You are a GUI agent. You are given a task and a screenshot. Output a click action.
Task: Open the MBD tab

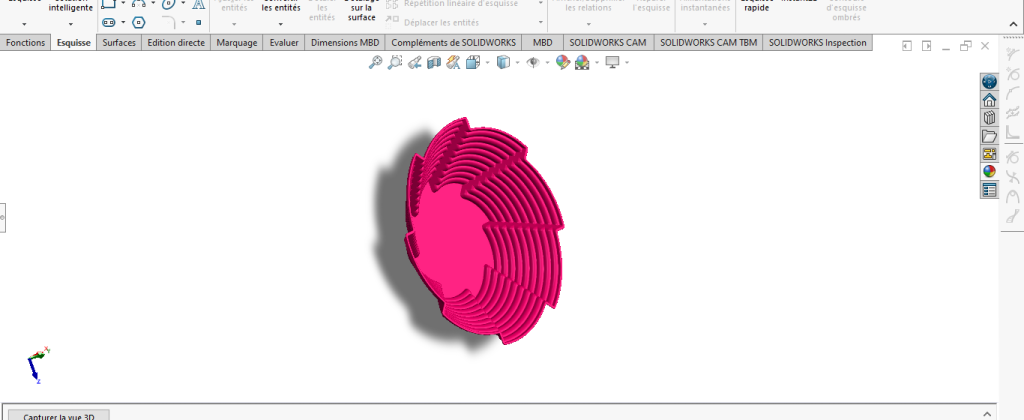pos(543,42)
